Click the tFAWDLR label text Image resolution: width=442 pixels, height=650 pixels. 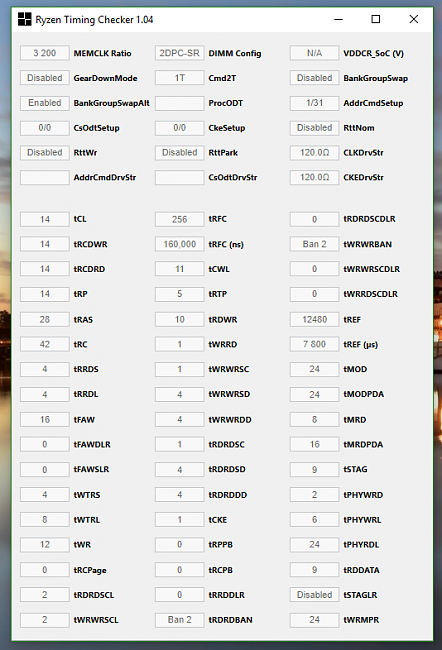[92, 445]
